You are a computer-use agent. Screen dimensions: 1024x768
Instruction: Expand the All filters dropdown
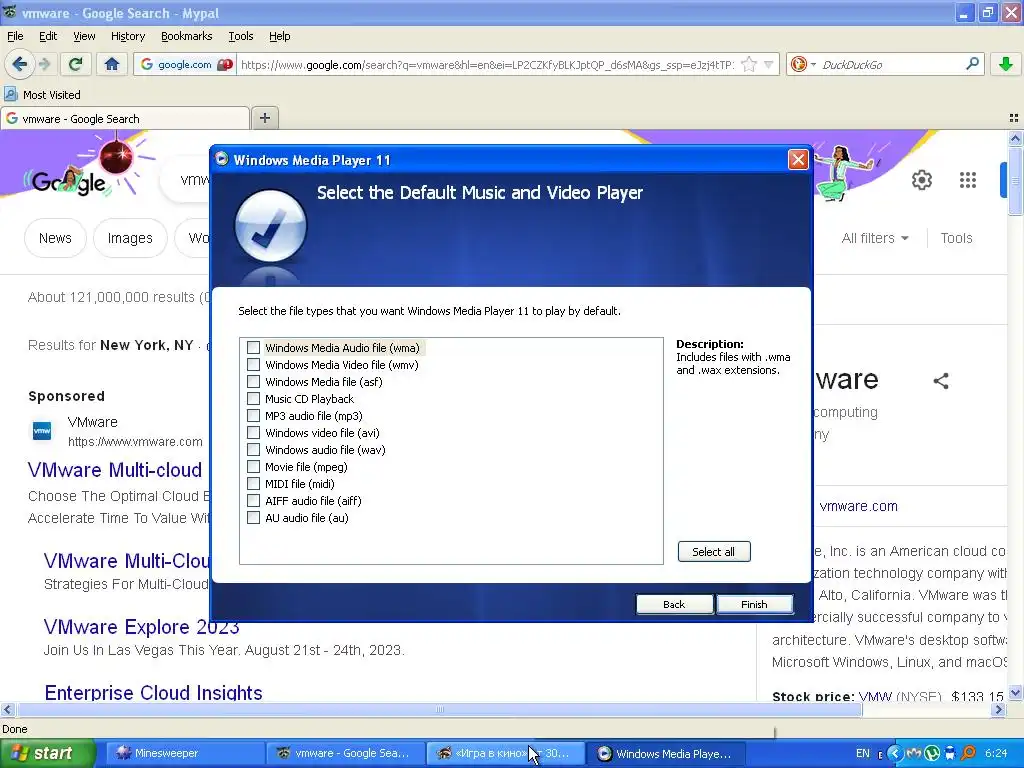[x=874, y=238]
